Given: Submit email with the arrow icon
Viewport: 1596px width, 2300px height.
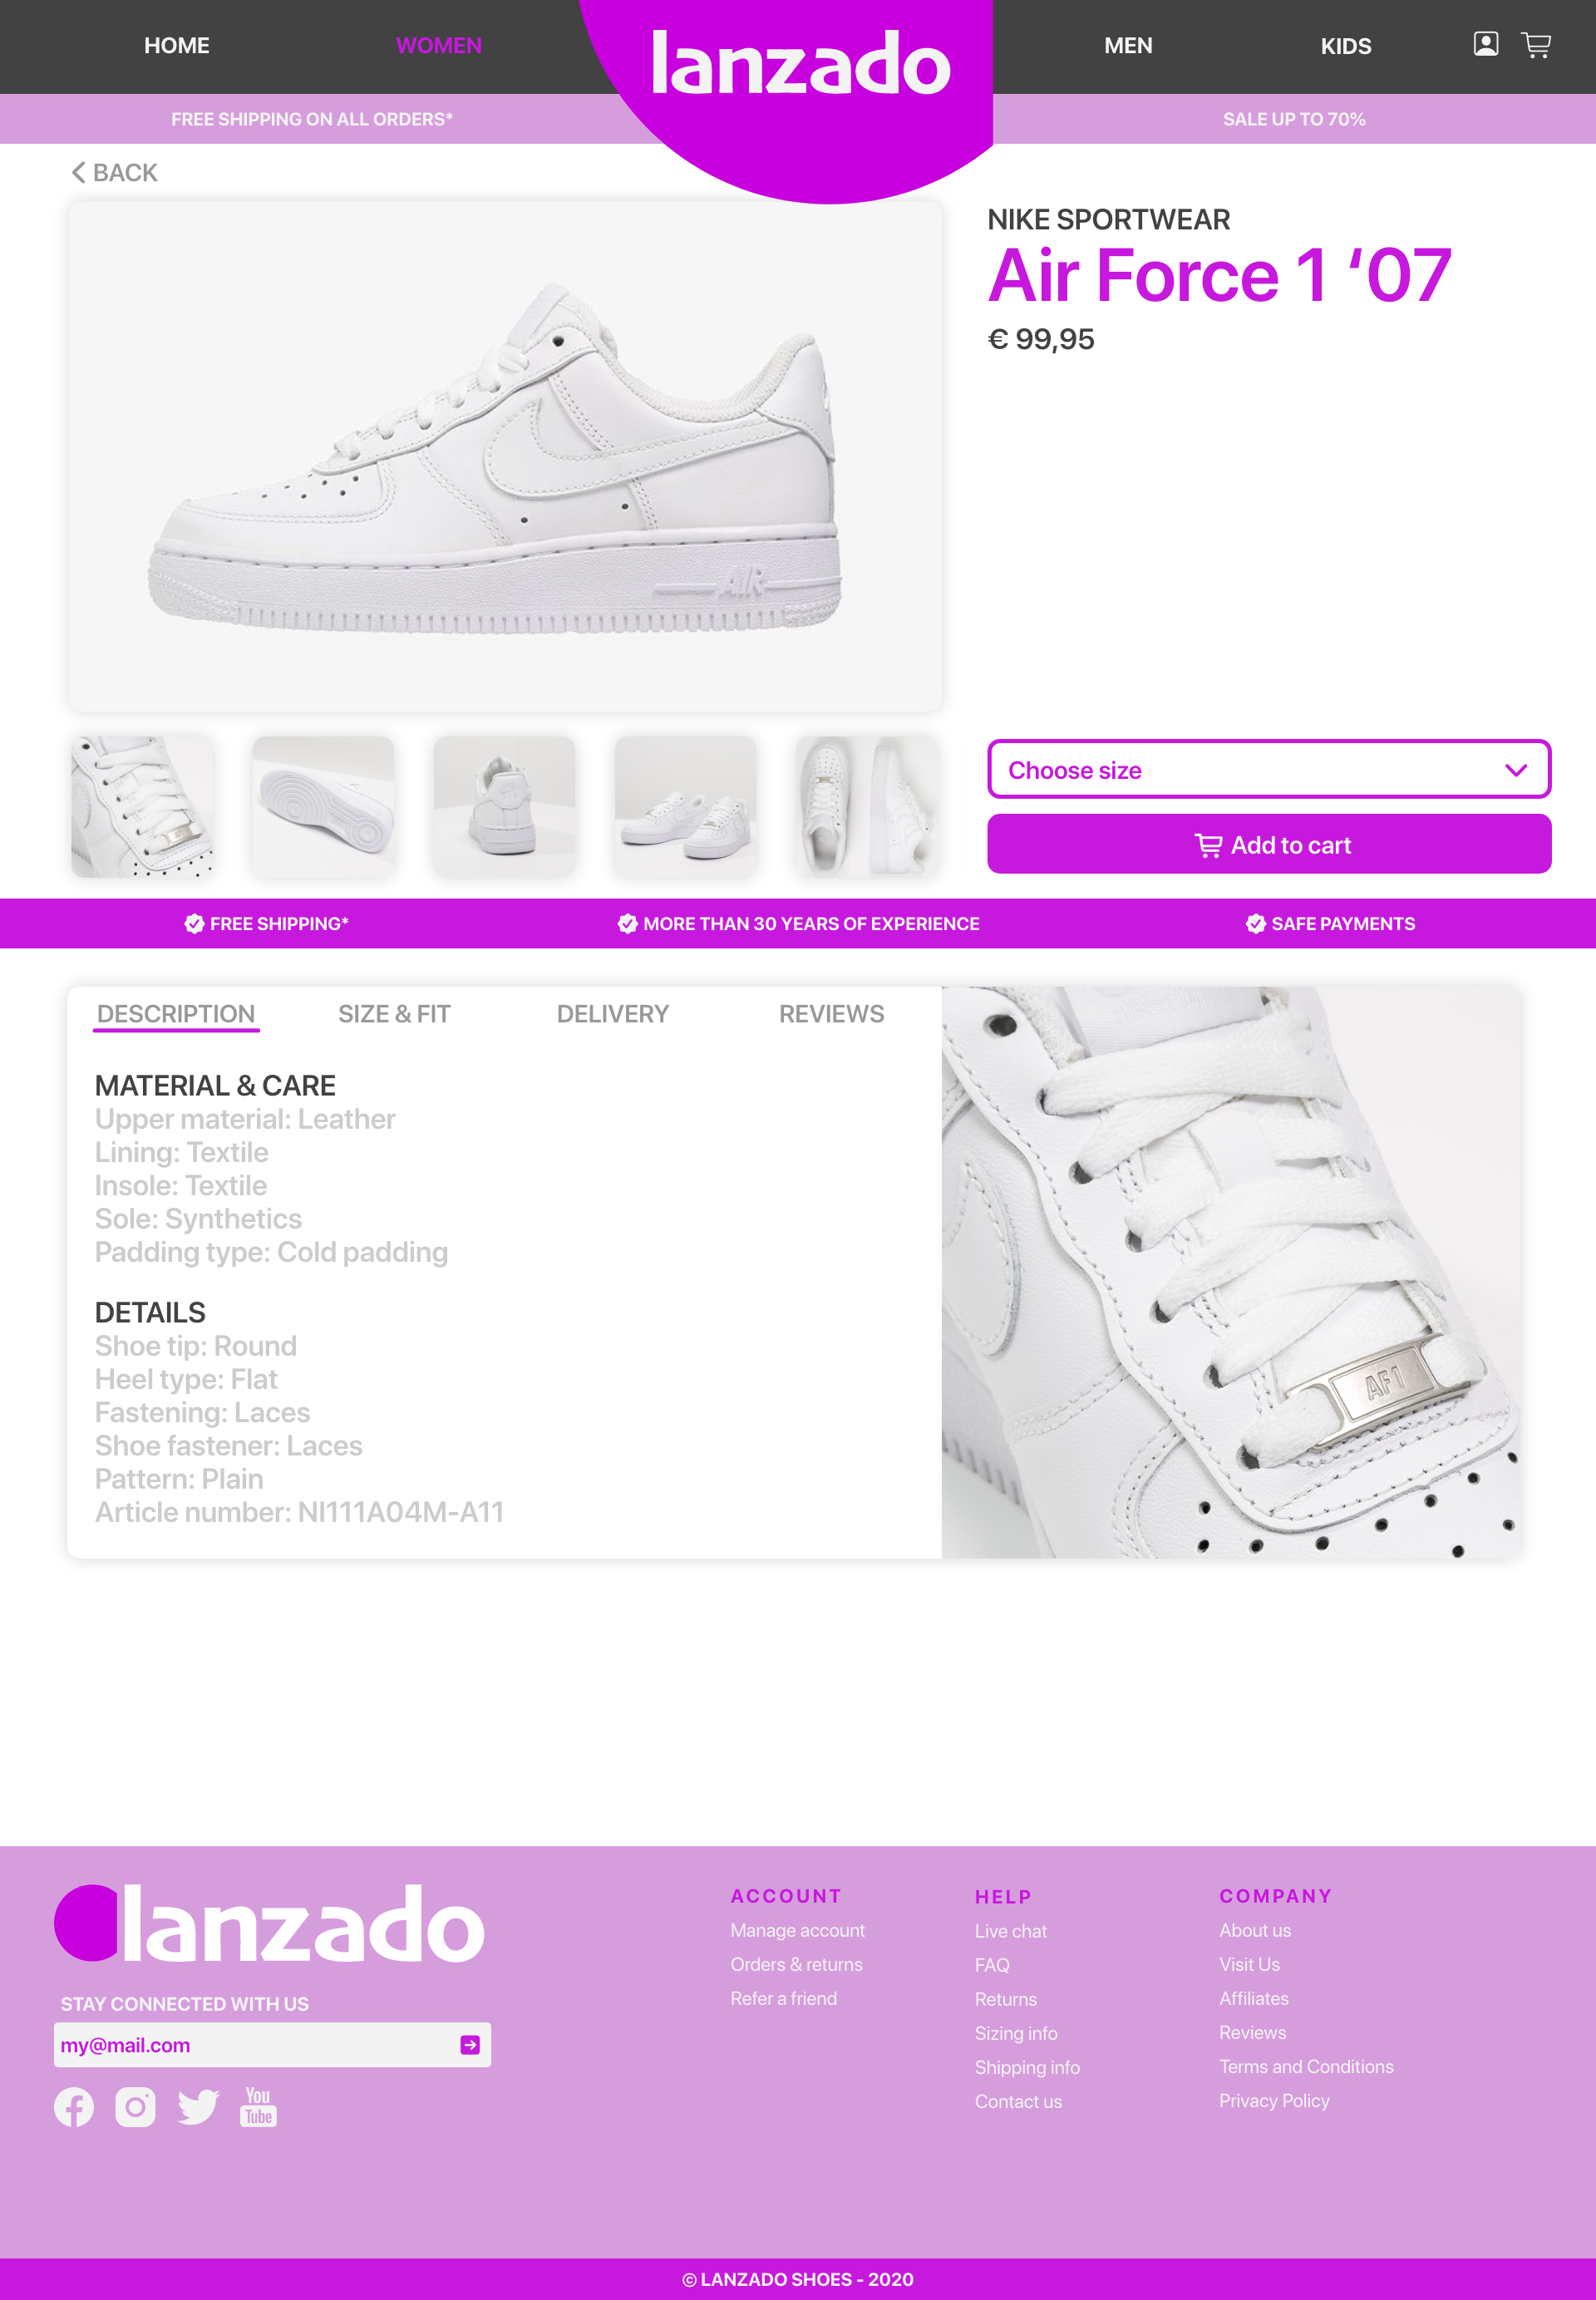Looking at the screenshot, I should 470,2045.
